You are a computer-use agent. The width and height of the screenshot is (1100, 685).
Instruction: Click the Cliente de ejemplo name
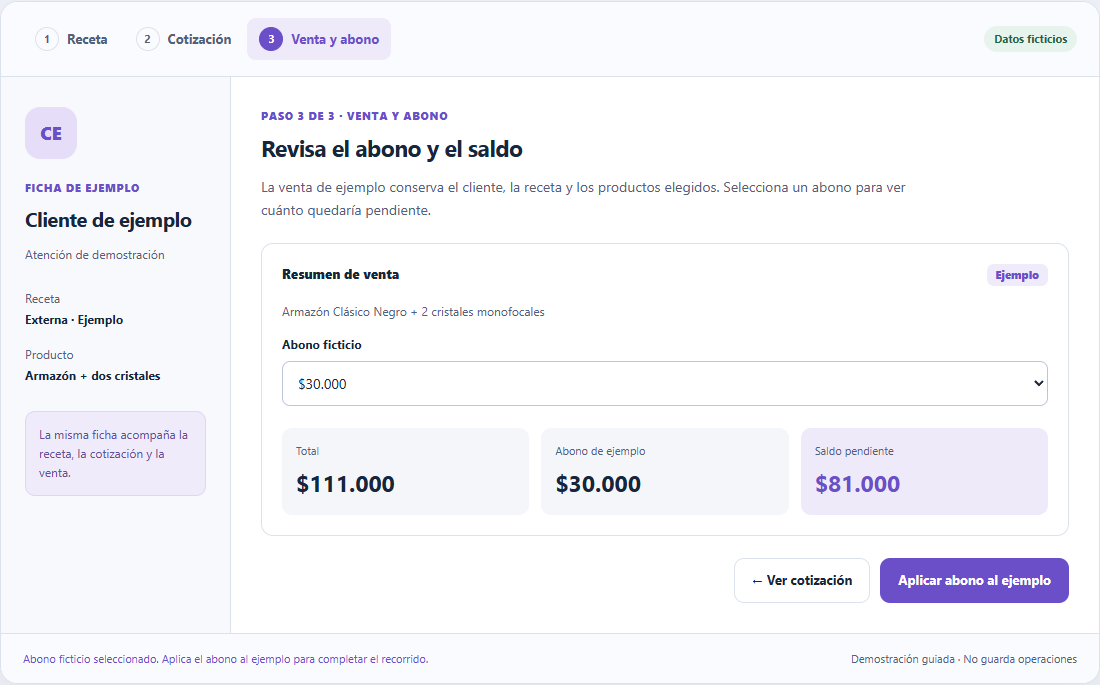108,220
